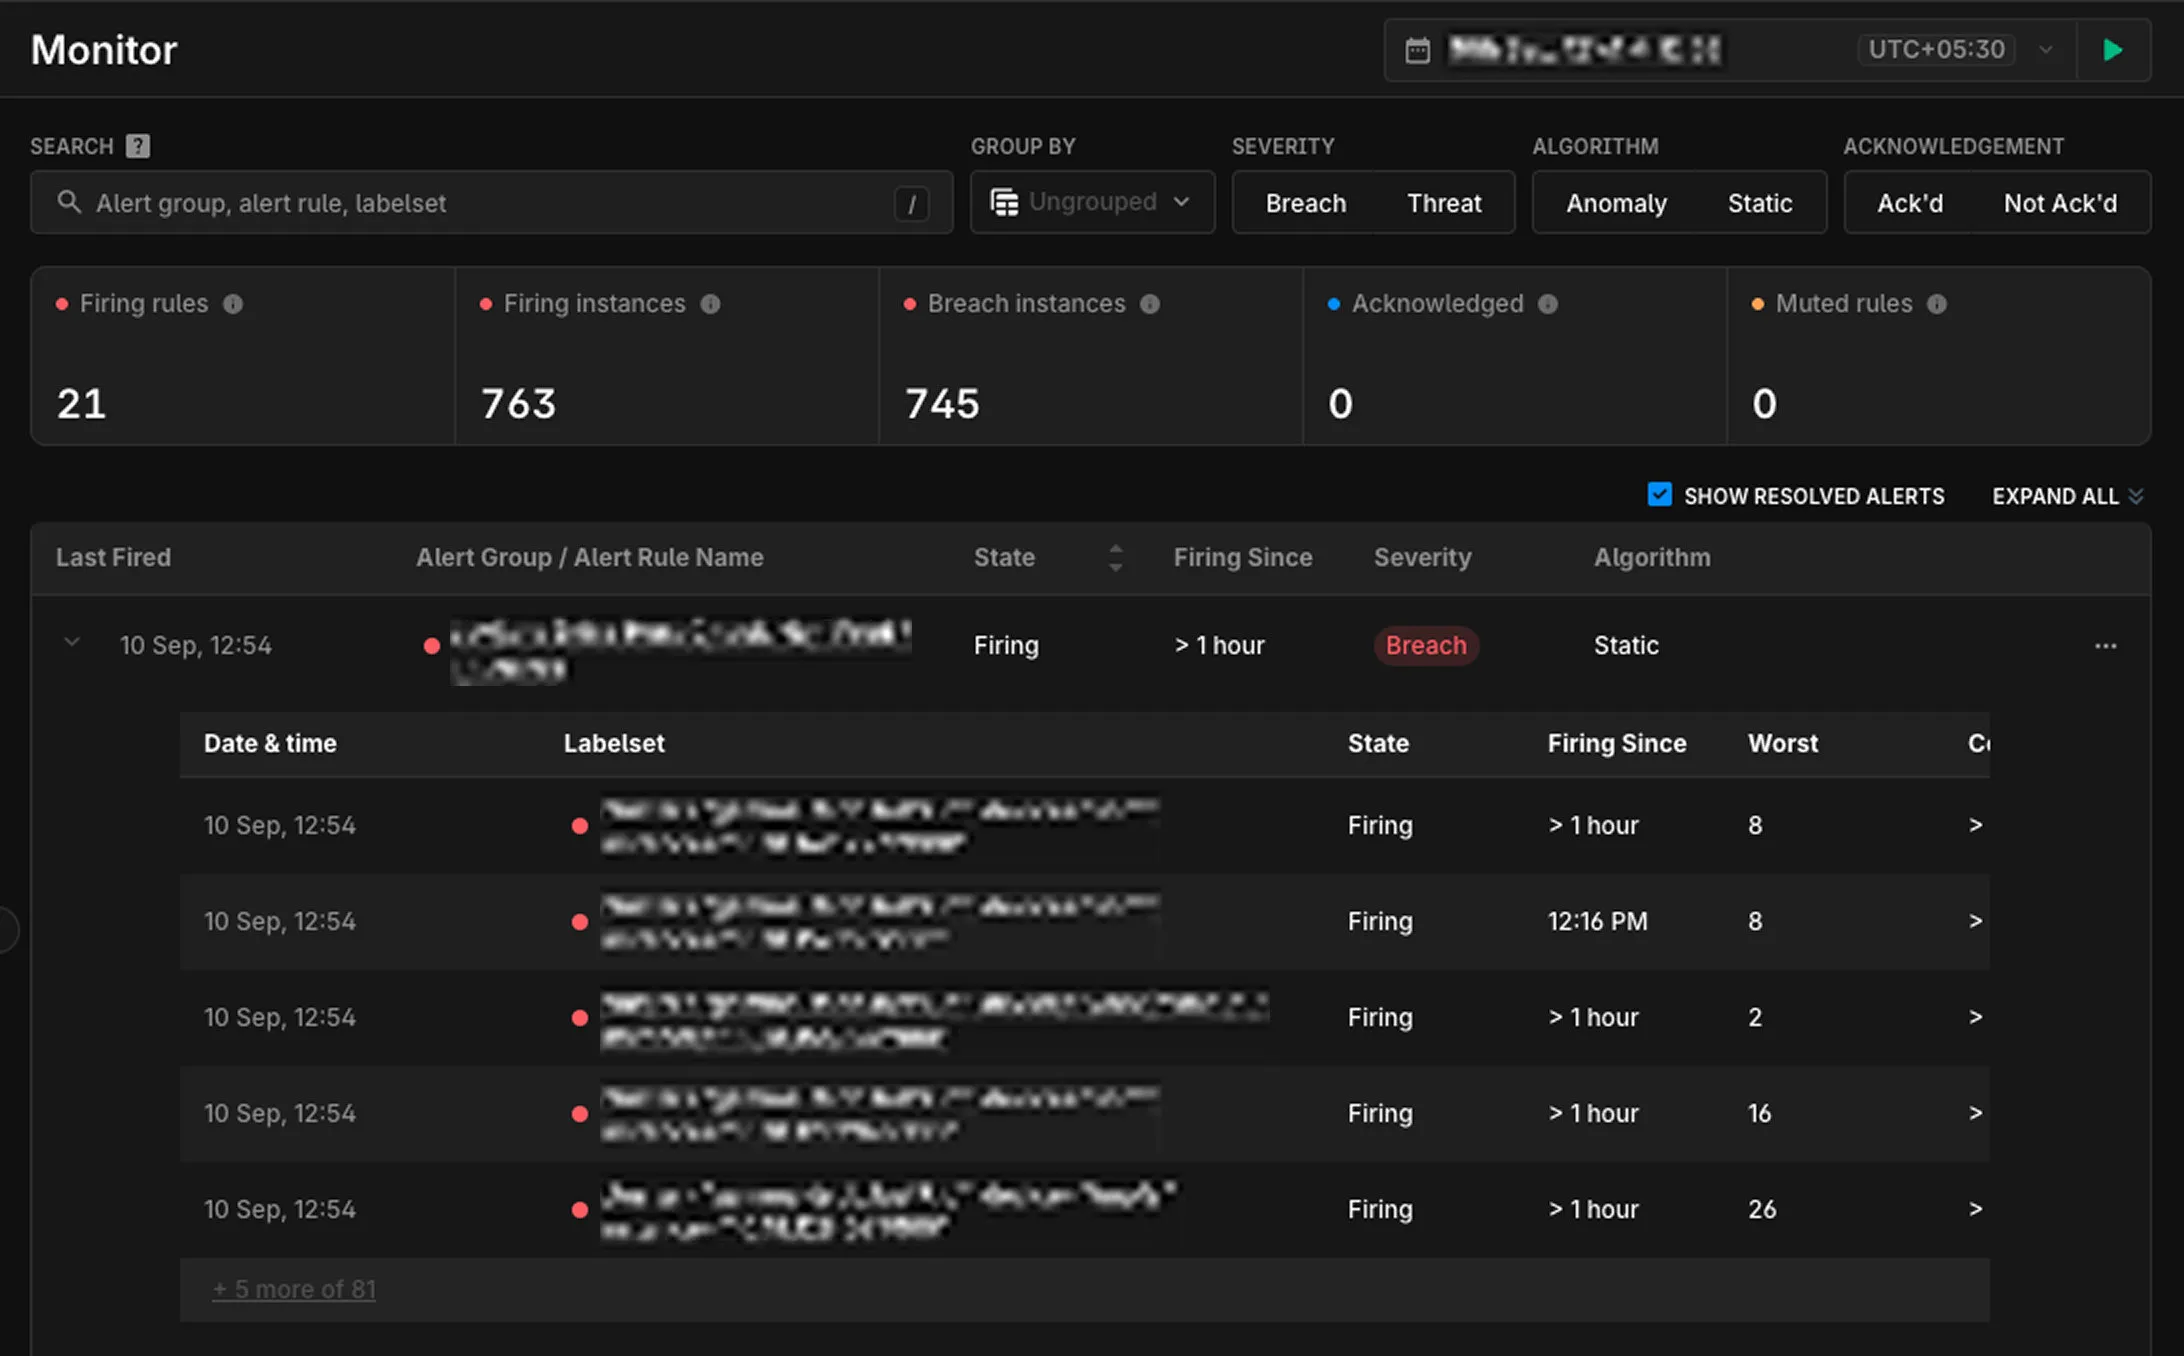Open details arrow for 12:16 PM row

[1975, 921]
